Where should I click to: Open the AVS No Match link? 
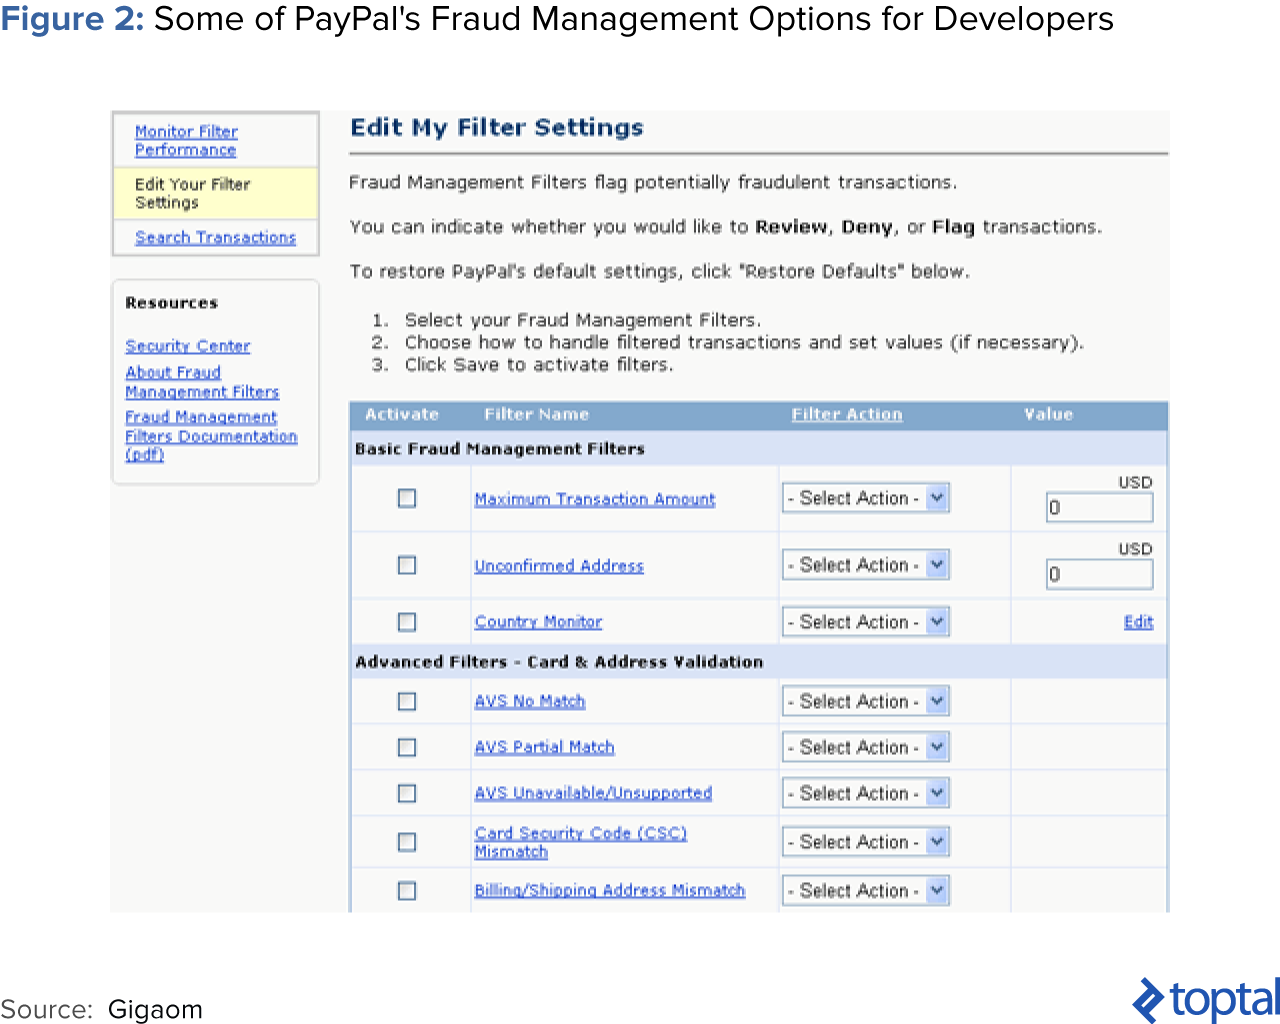[530, 701]
